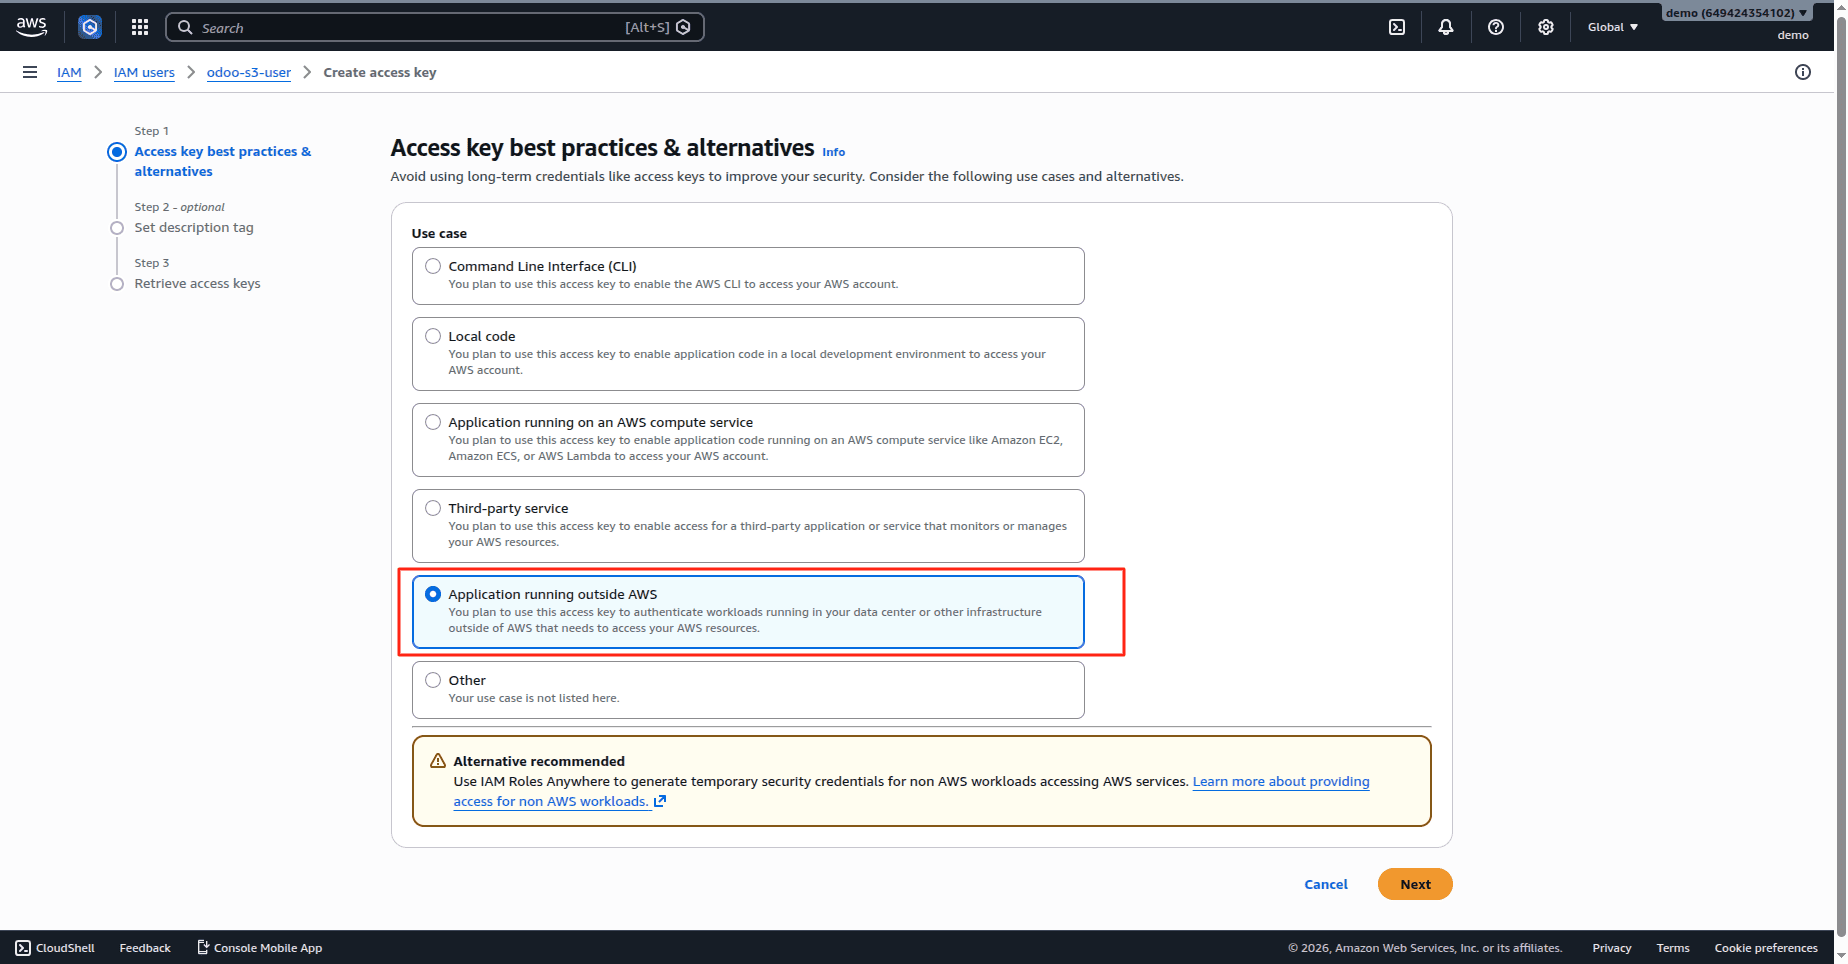Expand the Global region dropdown
The width and height of the screenshot is (1848, 964).
pyautogui.click(x=1613, y=27)
